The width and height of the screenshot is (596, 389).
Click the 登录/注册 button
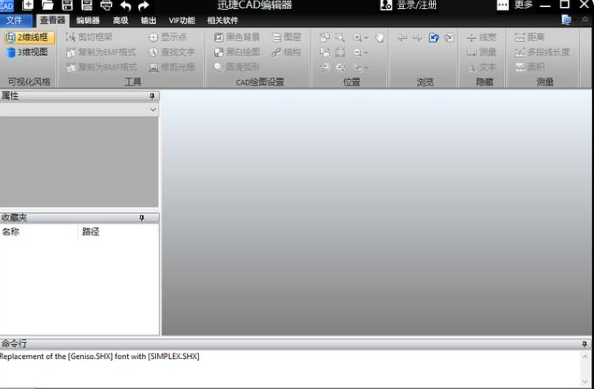coord(409,5)
